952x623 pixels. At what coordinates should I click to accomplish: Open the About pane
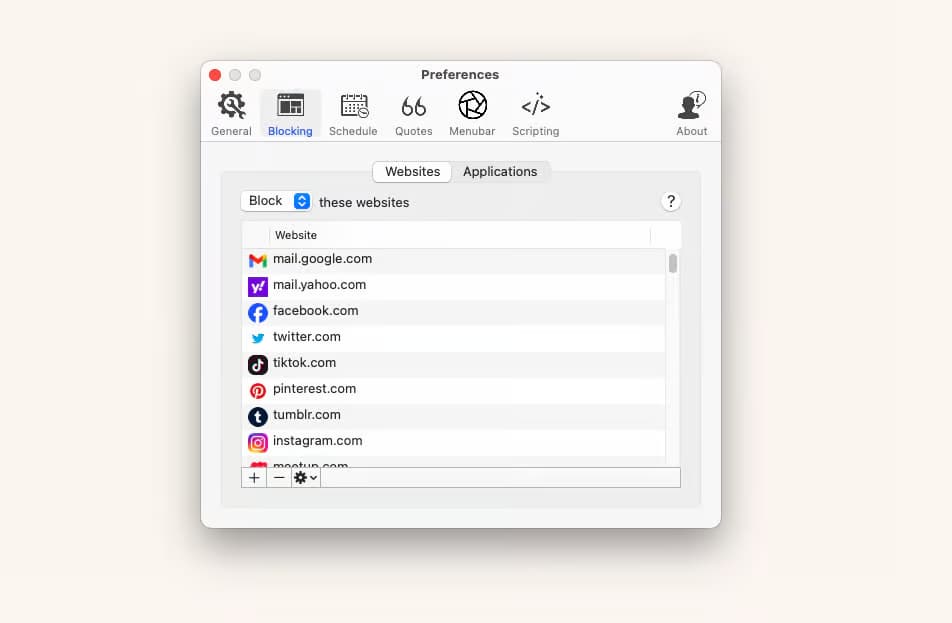point(691,113)
